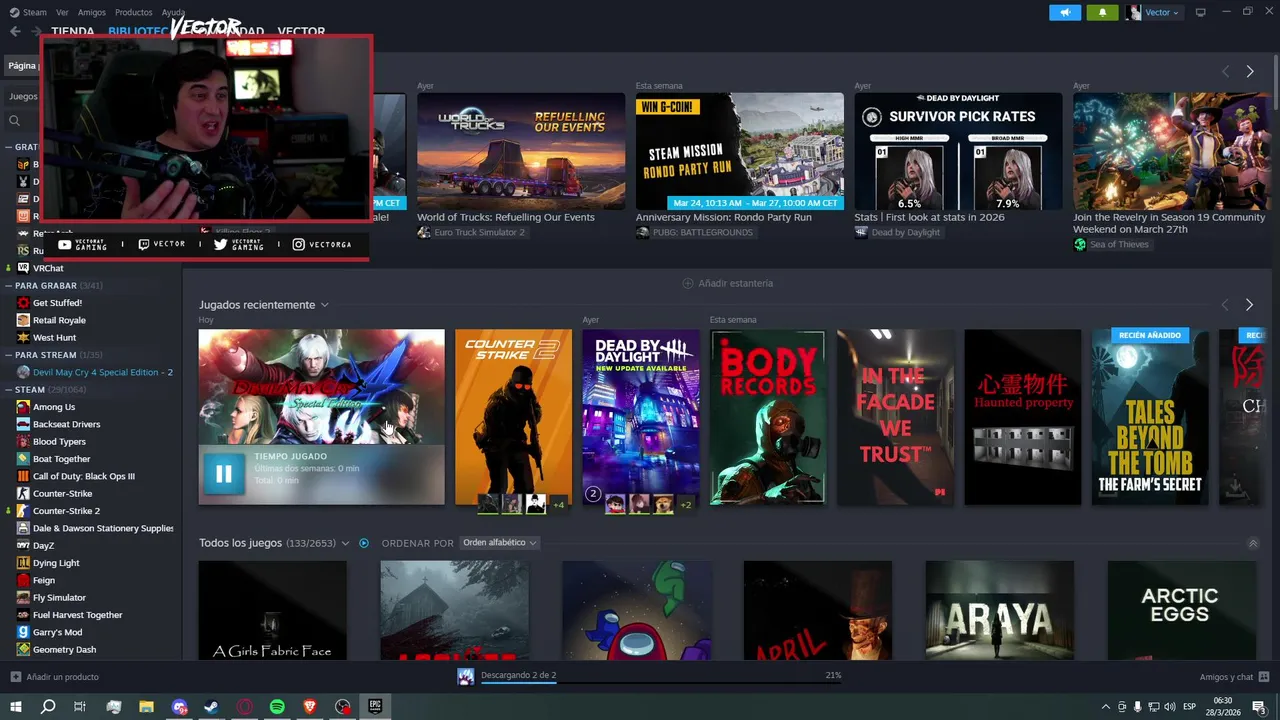
Task: Open Dead by Daylight recent game cover
Action: point(641,417)
